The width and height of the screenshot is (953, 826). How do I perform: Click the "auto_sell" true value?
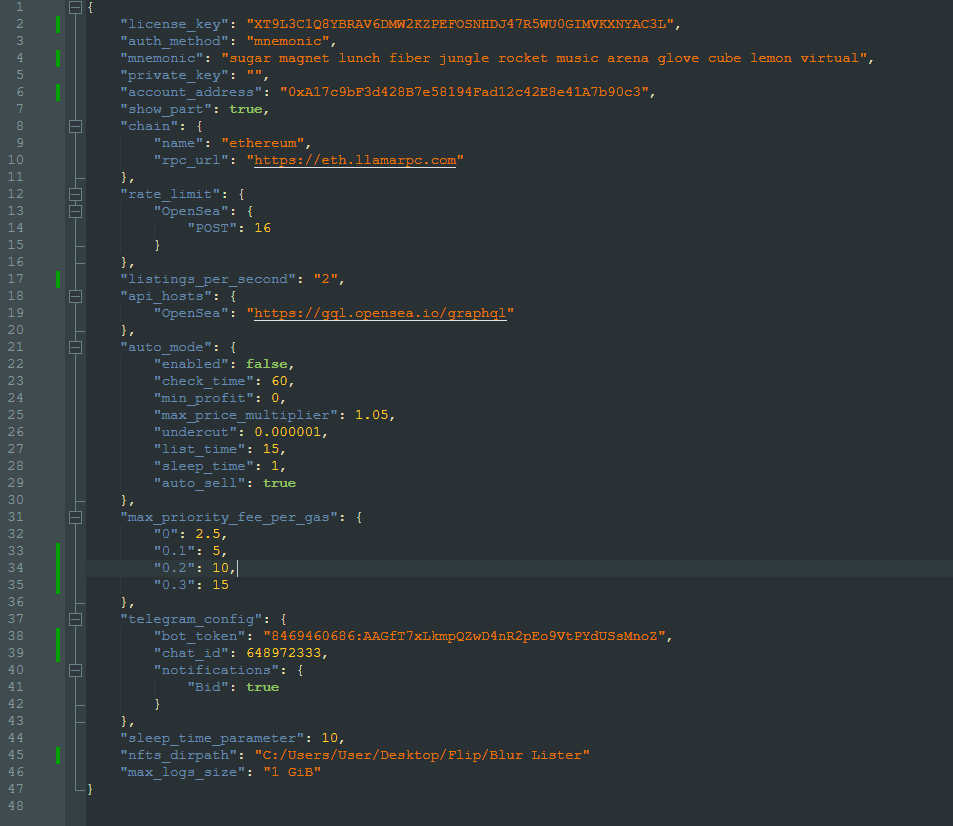279,483
